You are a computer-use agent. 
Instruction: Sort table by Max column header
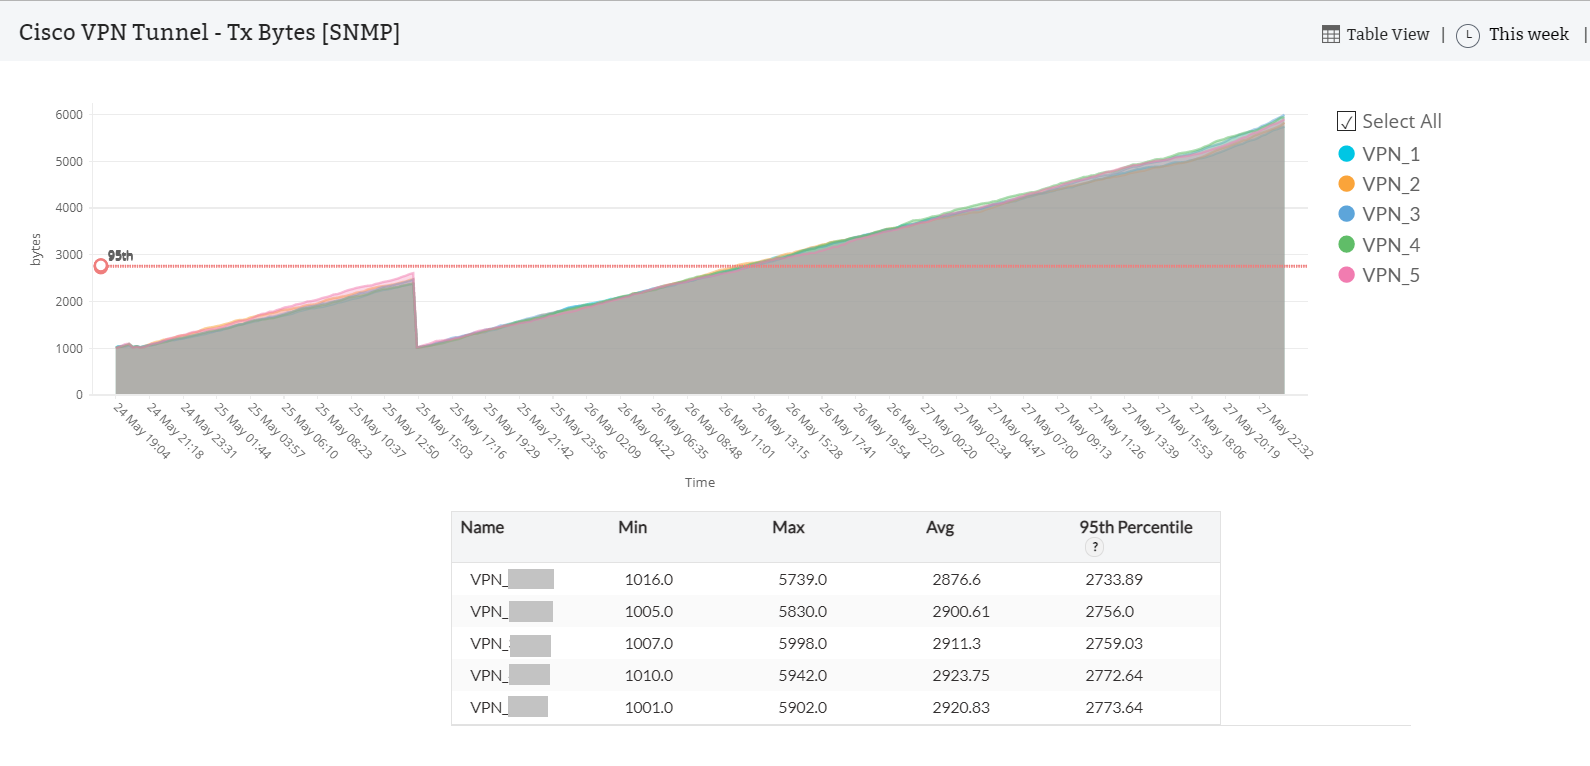click(788, 528)
